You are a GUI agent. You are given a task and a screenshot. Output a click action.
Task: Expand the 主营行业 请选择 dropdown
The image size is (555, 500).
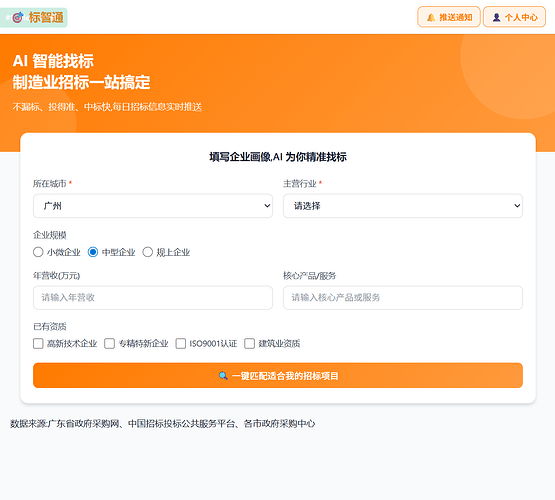pyautogui.click(x=403, y=206)
